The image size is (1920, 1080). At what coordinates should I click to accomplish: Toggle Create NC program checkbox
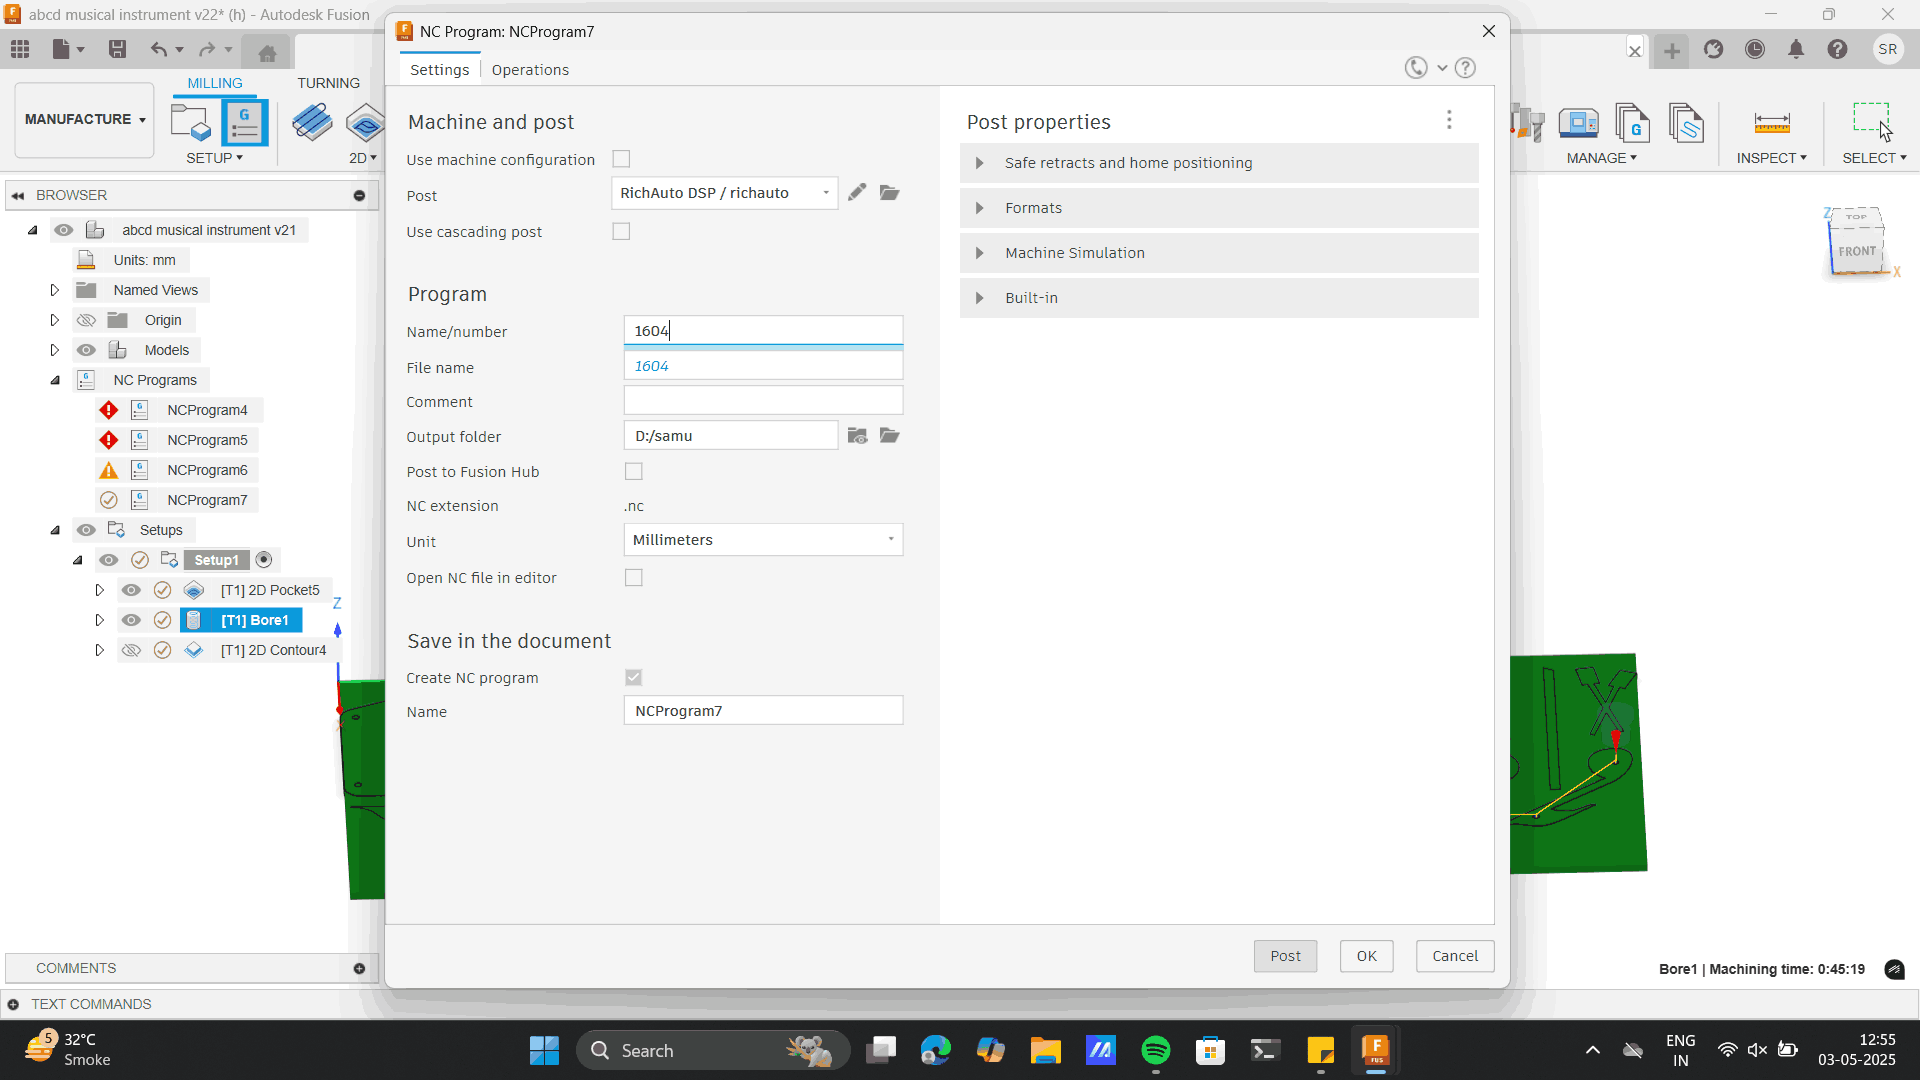coord(633,677)
